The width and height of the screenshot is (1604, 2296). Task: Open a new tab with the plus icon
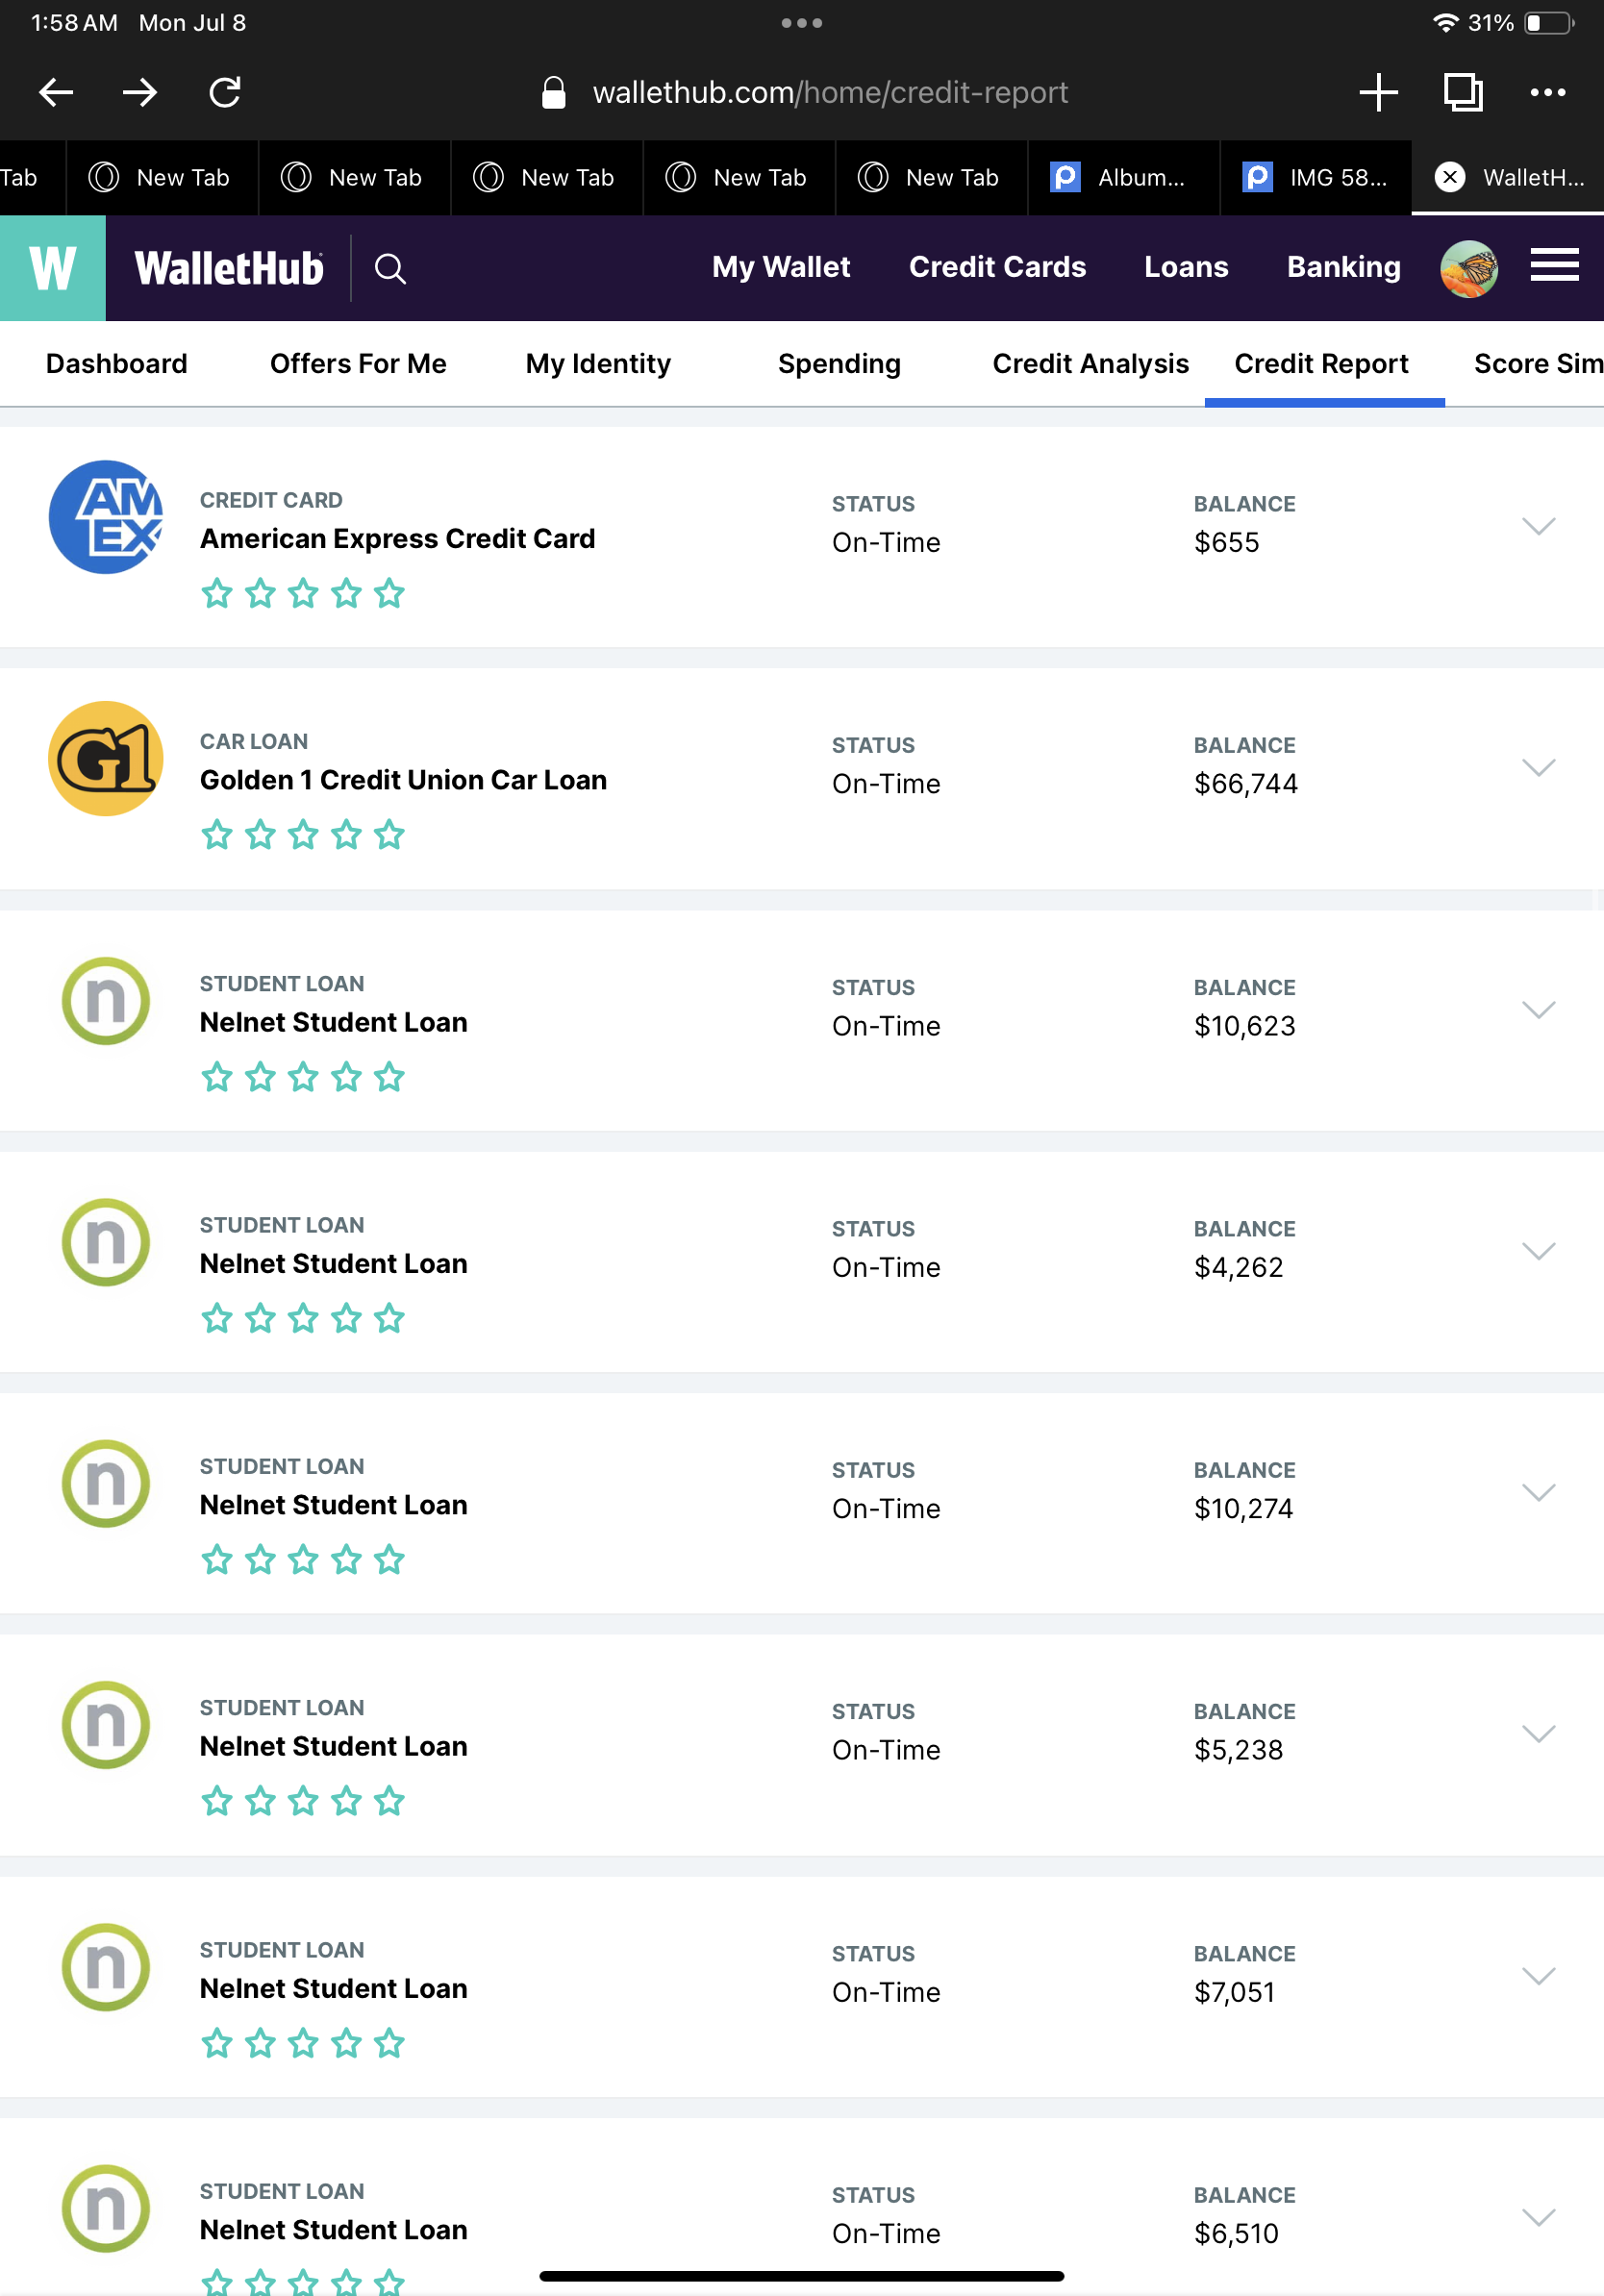[1378, 92]
